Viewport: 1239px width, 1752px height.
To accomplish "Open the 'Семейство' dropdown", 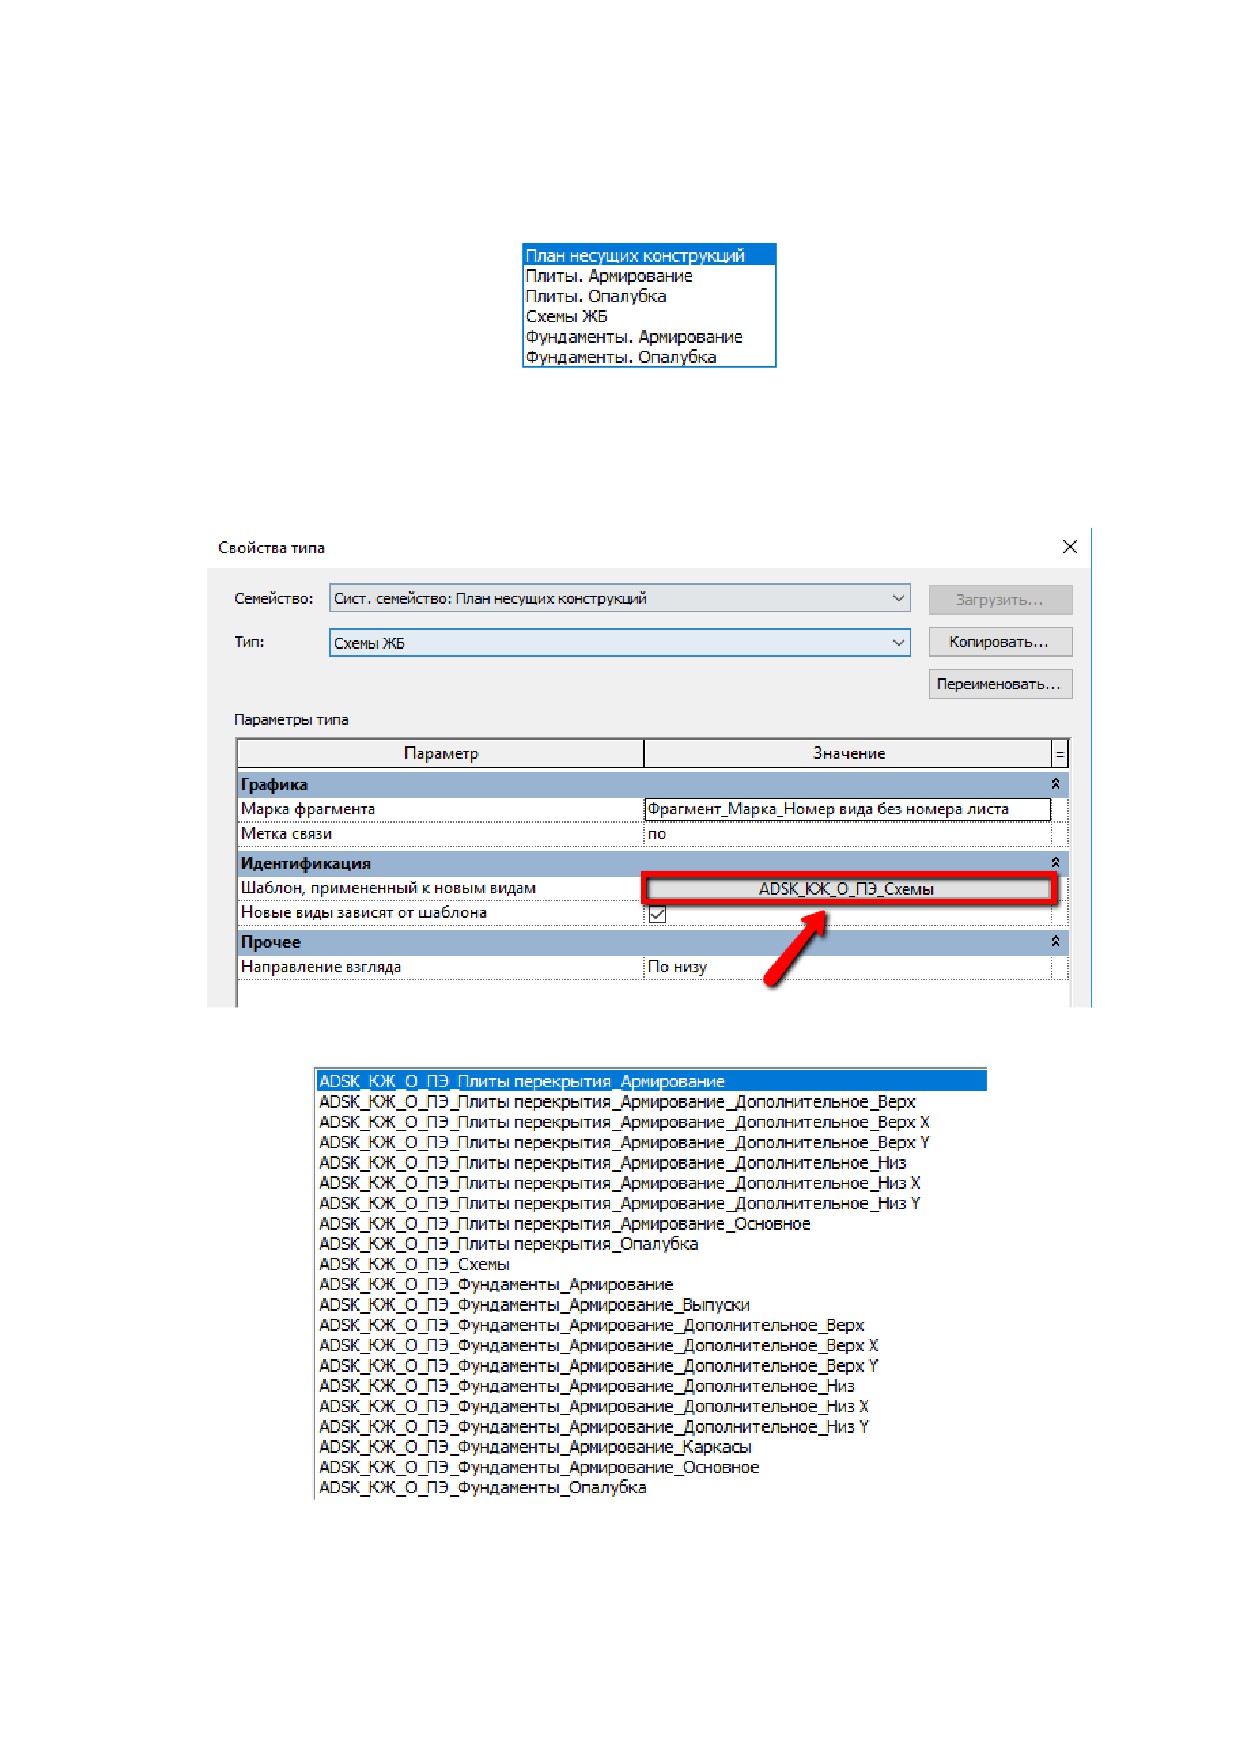I will 620,599.
